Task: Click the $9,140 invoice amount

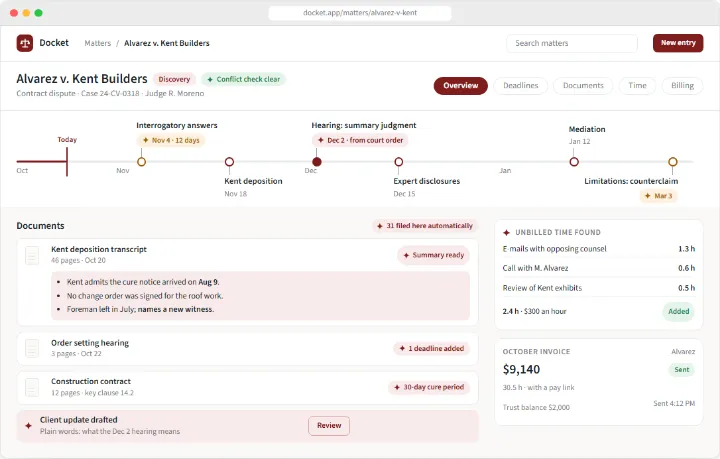Action: click(521, 369)
